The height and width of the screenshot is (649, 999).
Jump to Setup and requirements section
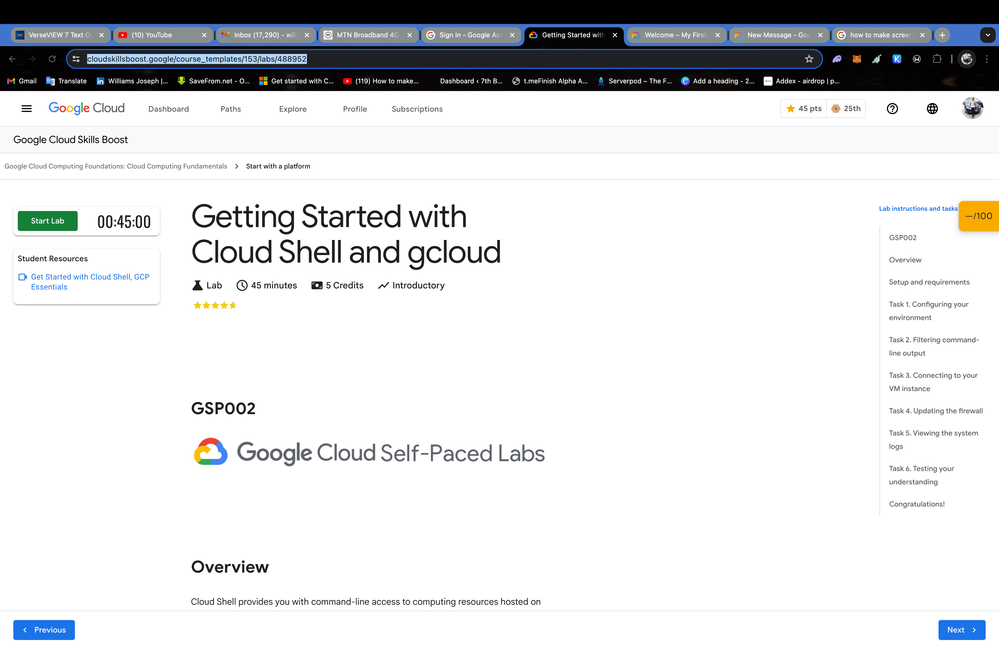929,282
